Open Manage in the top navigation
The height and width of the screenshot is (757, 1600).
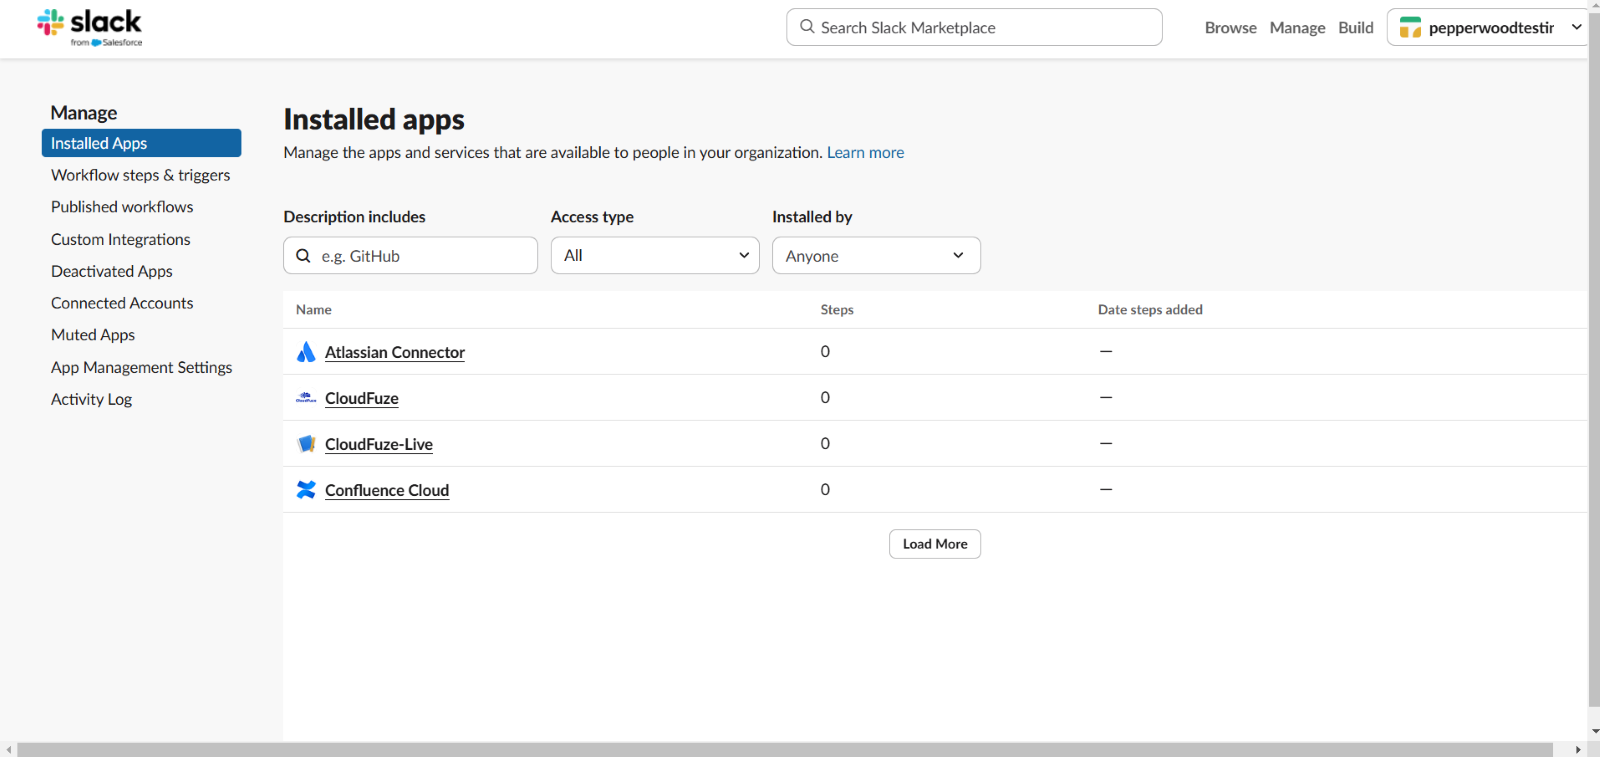(1297, 28)
